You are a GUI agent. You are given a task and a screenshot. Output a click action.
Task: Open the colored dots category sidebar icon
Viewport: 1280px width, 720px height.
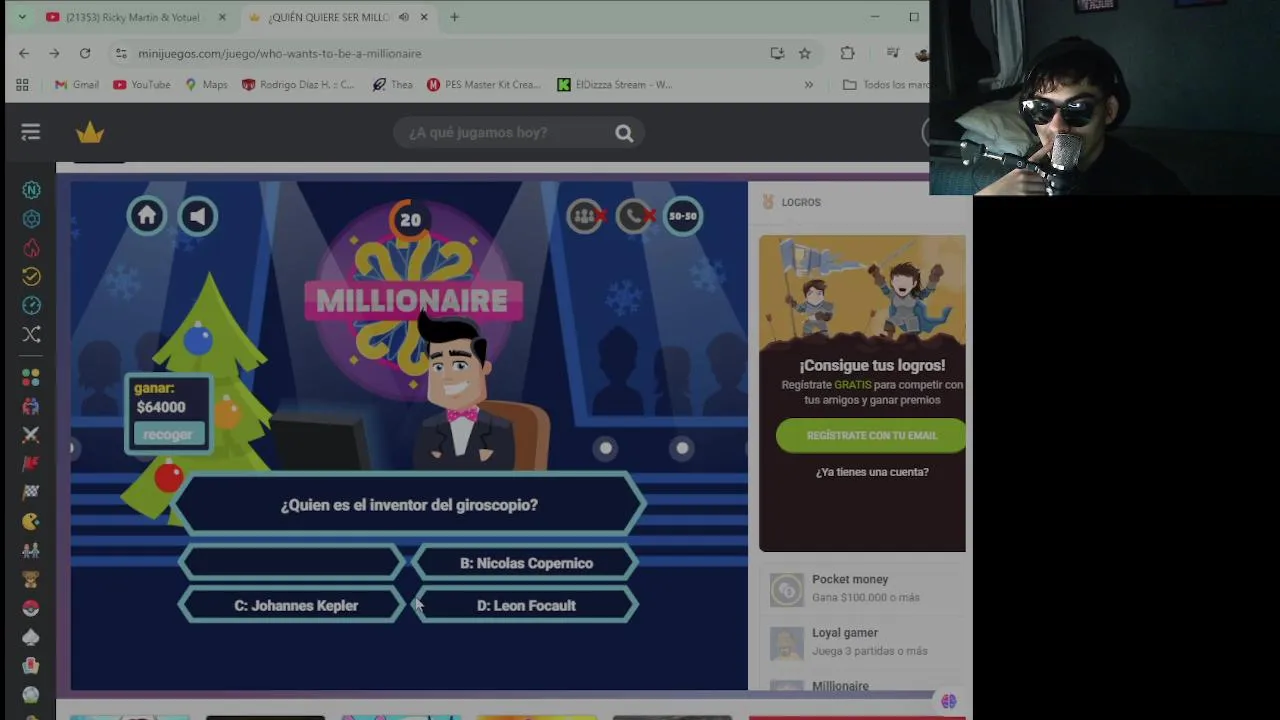tap(31, 377)
